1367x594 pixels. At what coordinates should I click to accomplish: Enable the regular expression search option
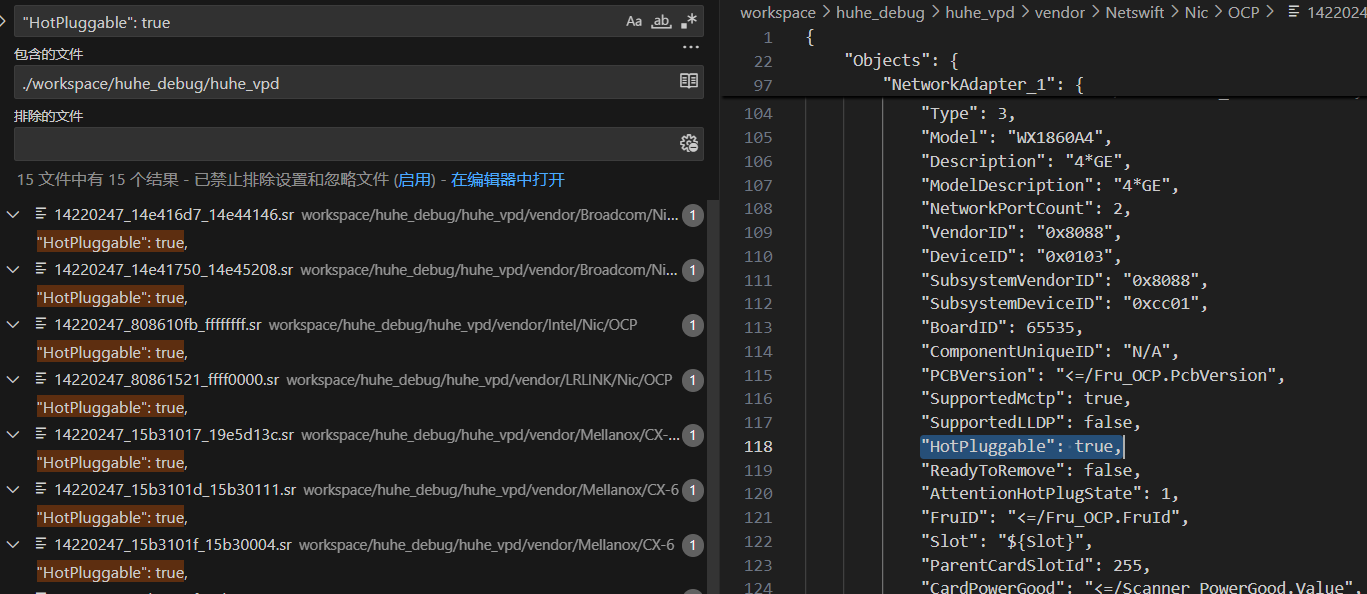point(689,21)
